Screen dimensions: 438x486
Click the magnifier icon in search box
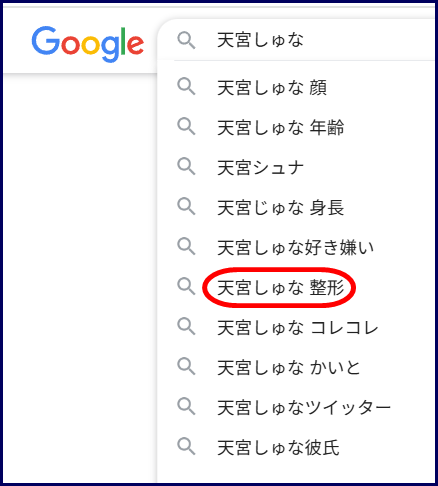point(186,41)
